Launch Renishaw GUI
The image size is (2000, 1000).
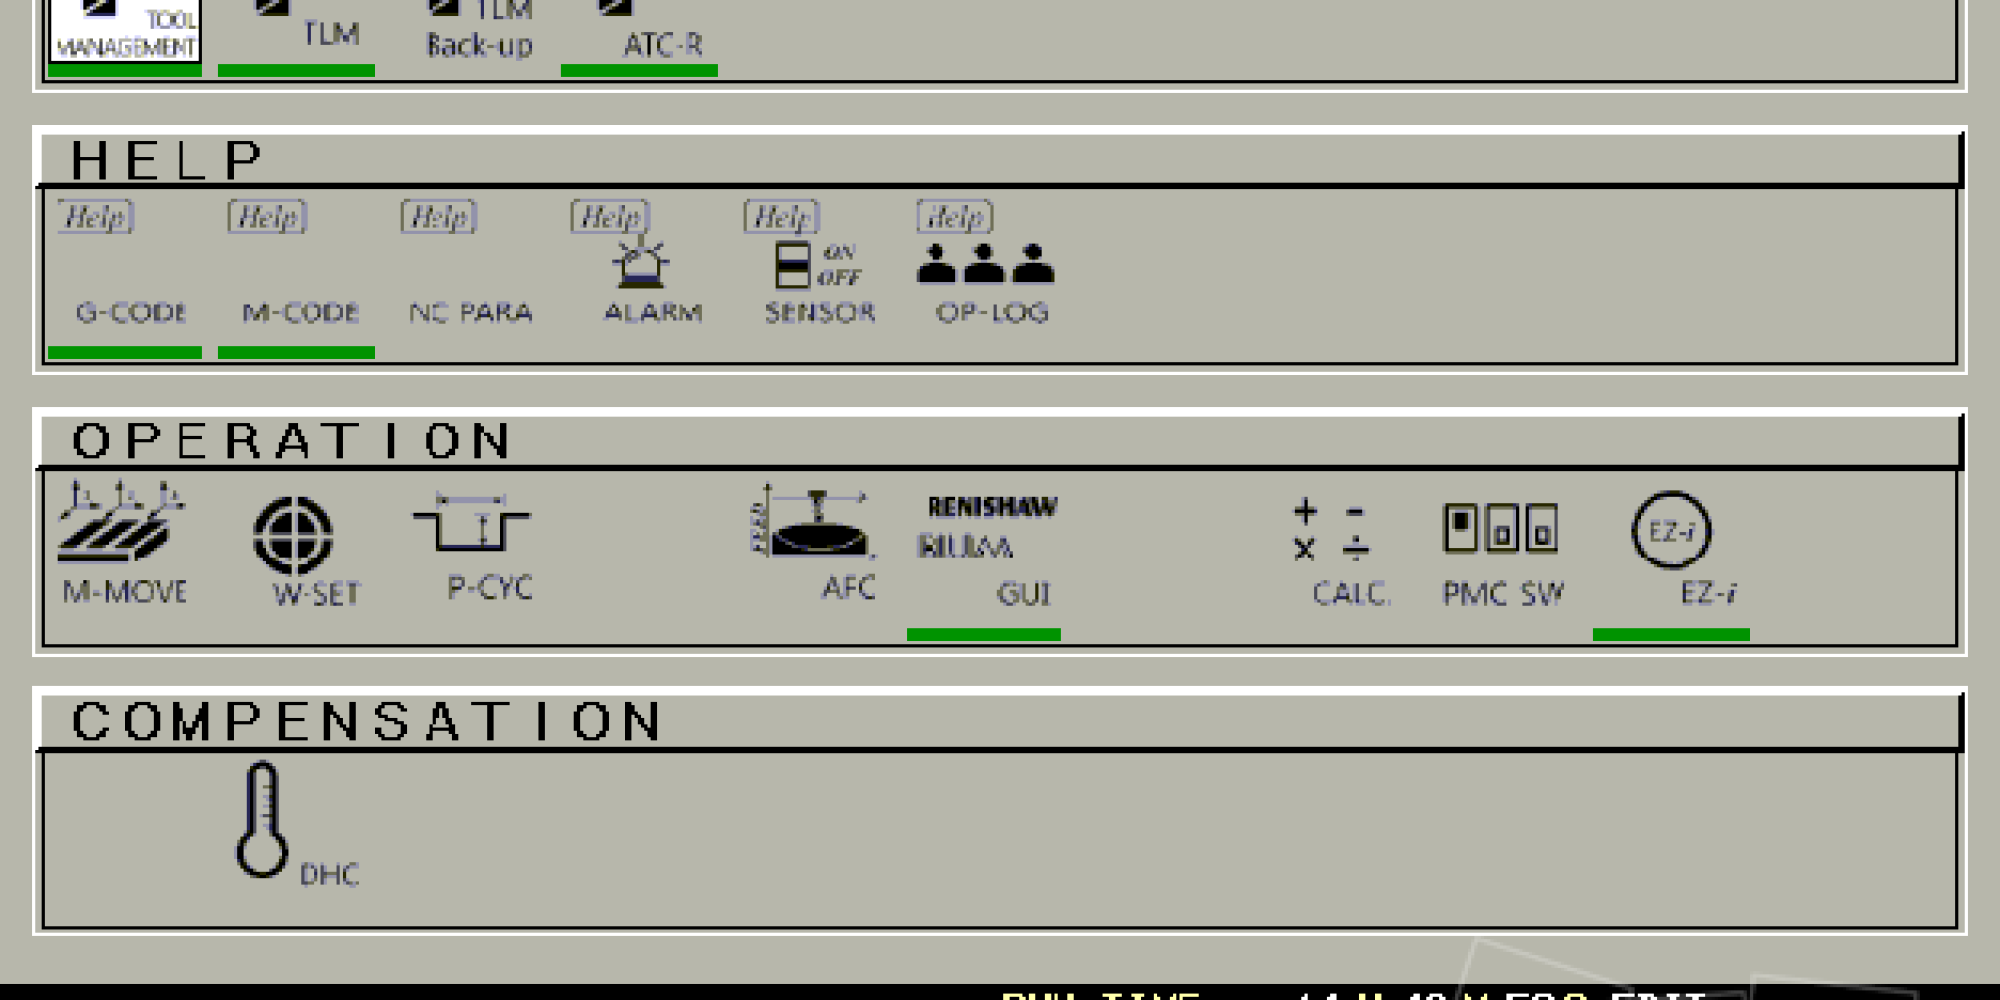[986, 550]
